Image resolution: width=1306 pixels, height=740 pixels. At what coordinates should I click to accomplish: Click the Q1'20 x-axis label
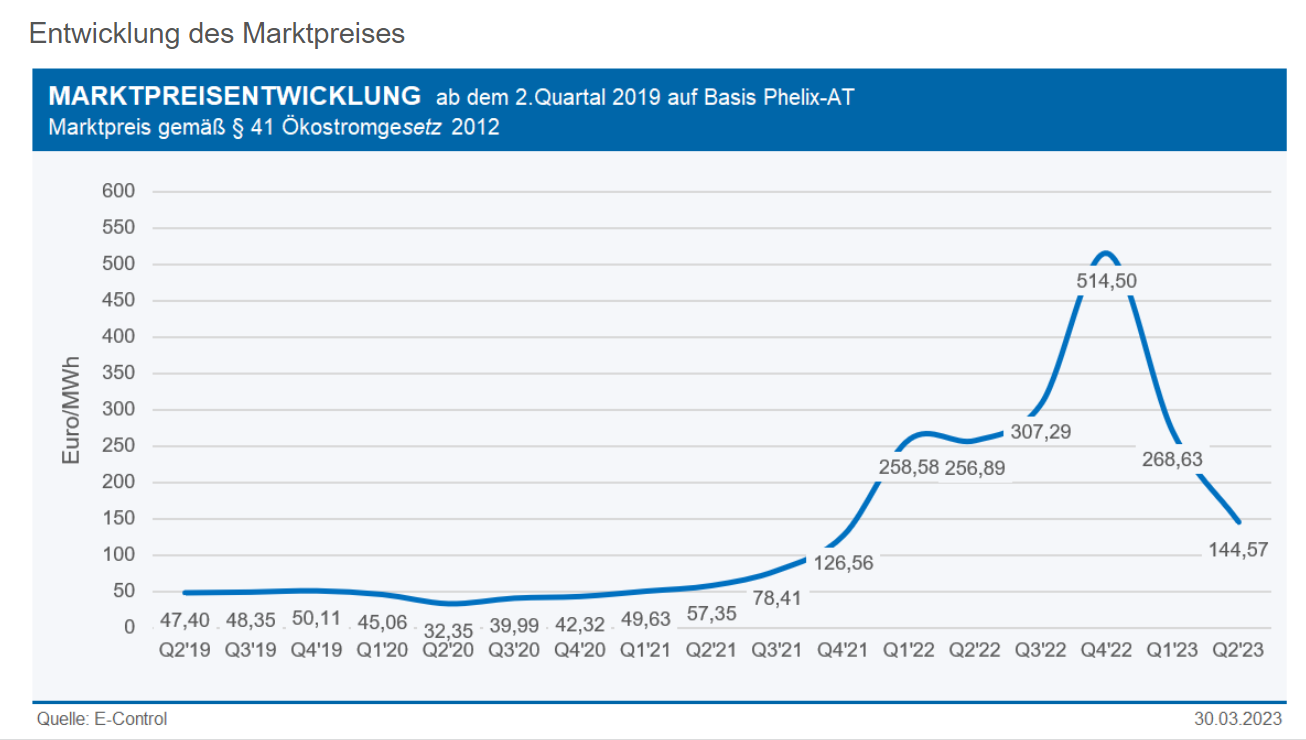tap(383, 650)
